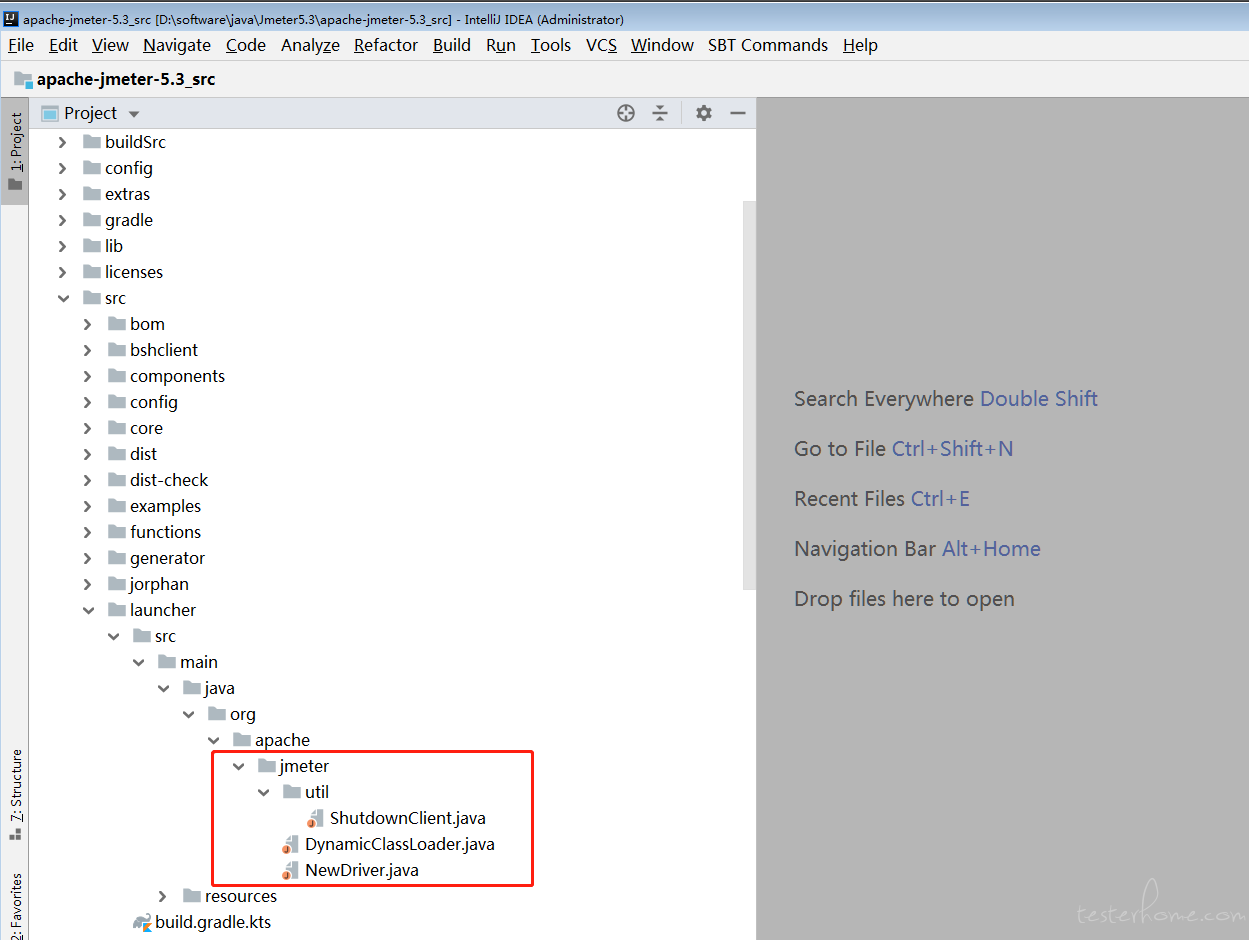Select DynamicClassLoader.java in the tree
The image size is (1249, 940).
point(400,844)
